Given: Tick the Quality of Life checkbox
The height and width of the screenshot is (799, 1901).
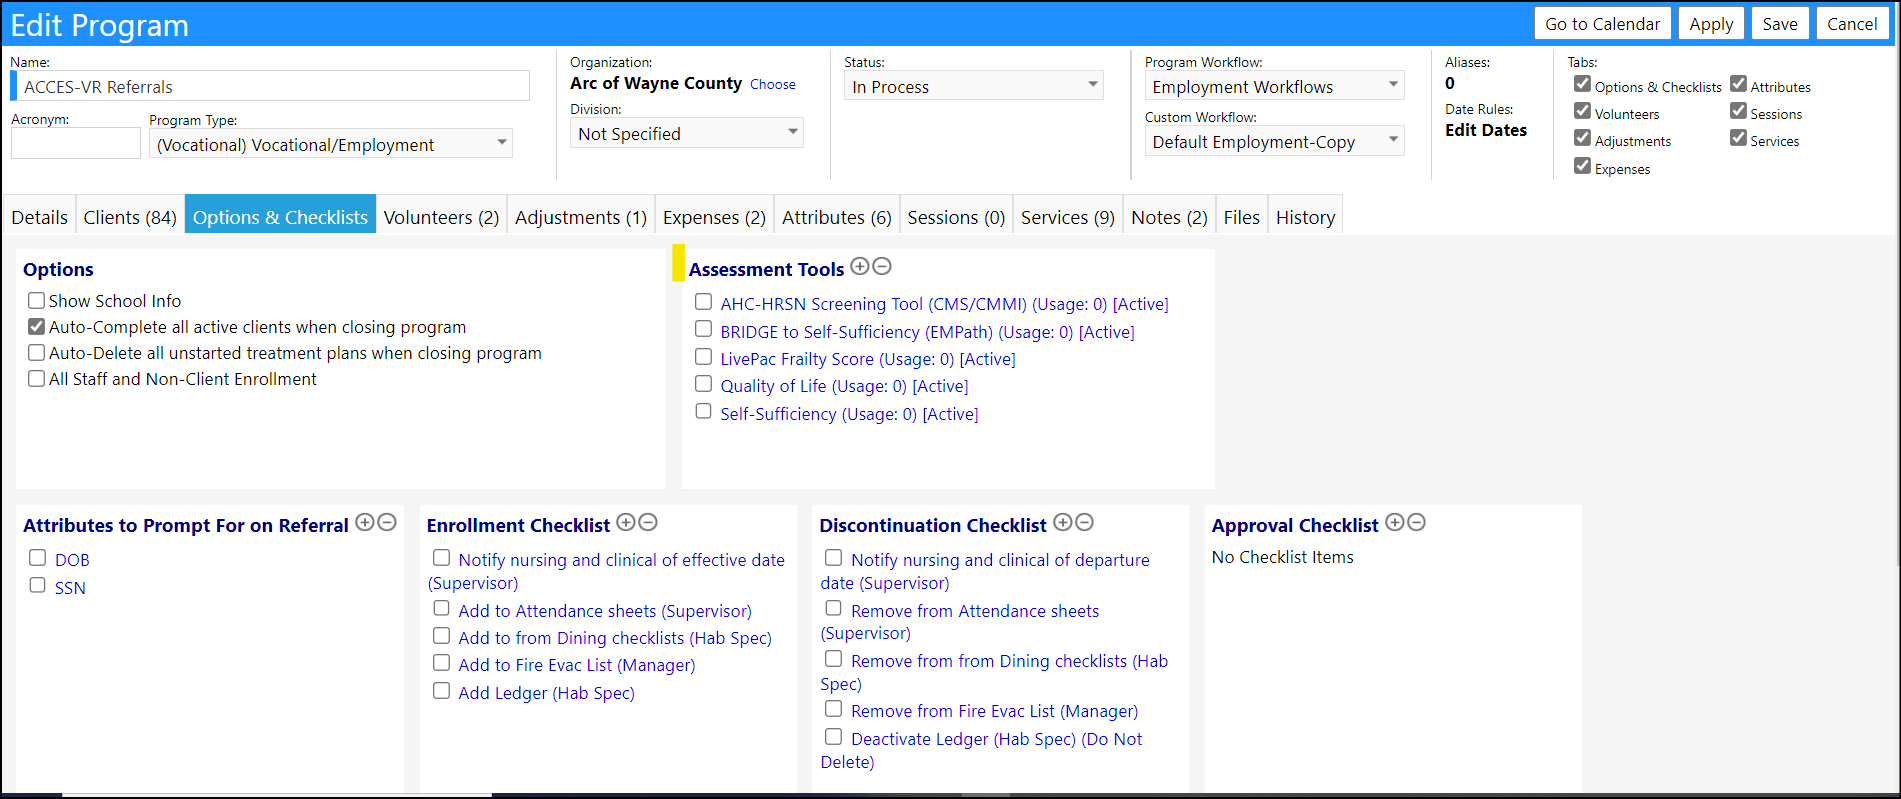Looking at the screenshot, I should 704,383.
